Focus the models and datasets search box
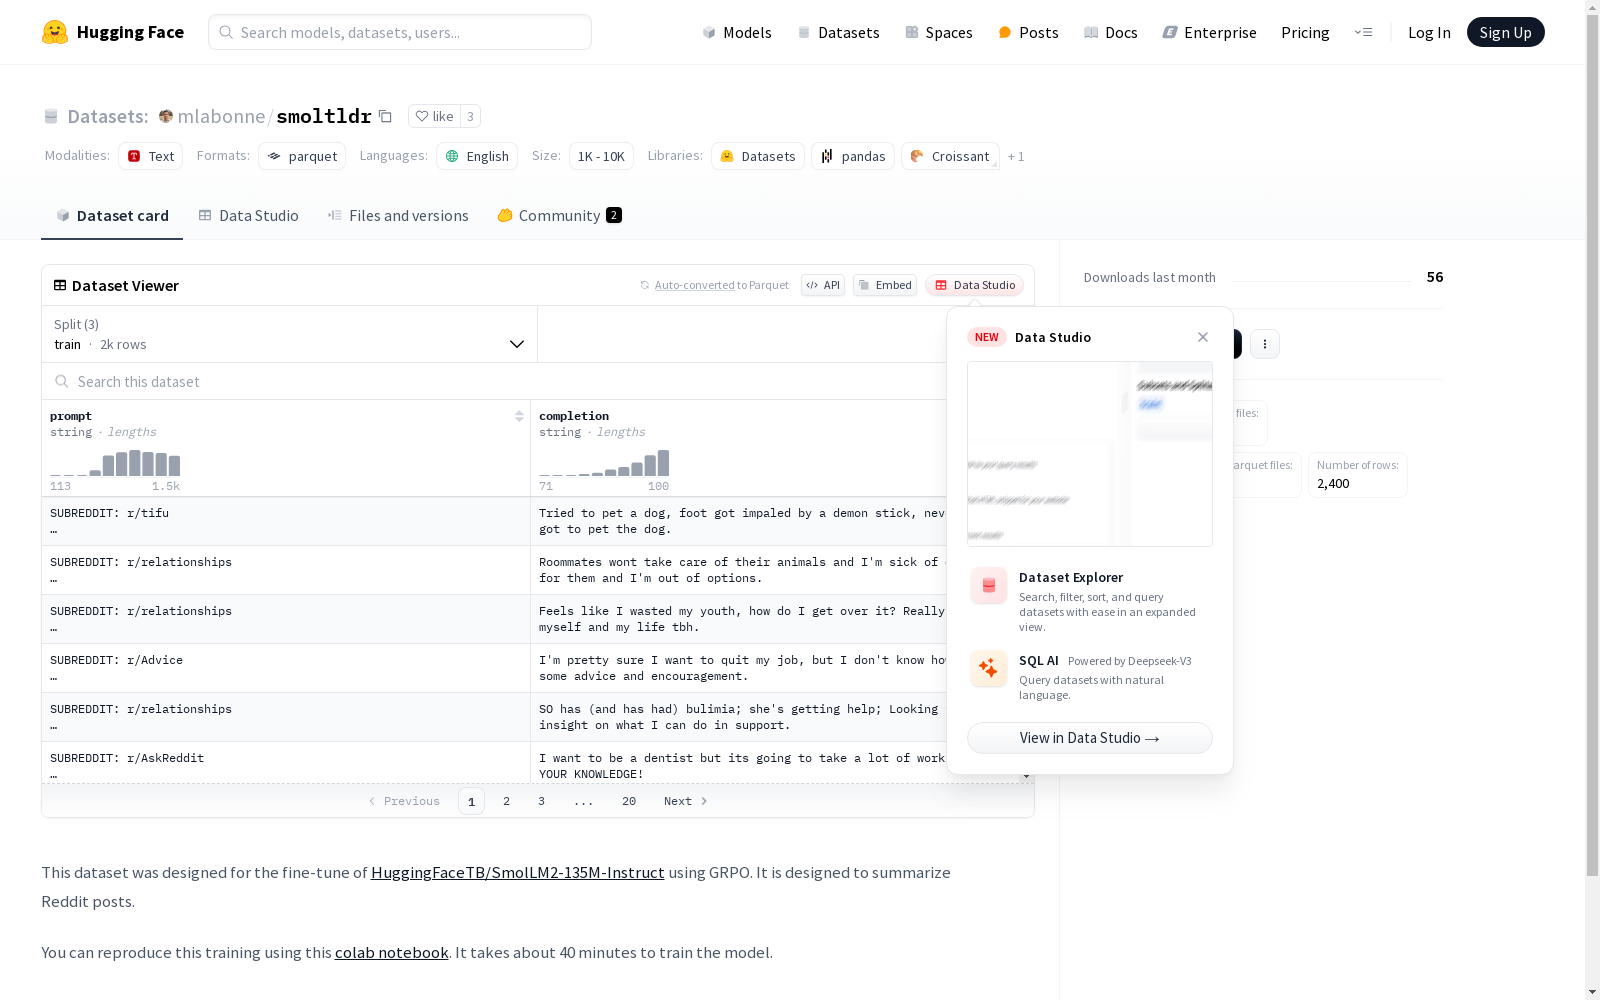 [x=400, y=32]
